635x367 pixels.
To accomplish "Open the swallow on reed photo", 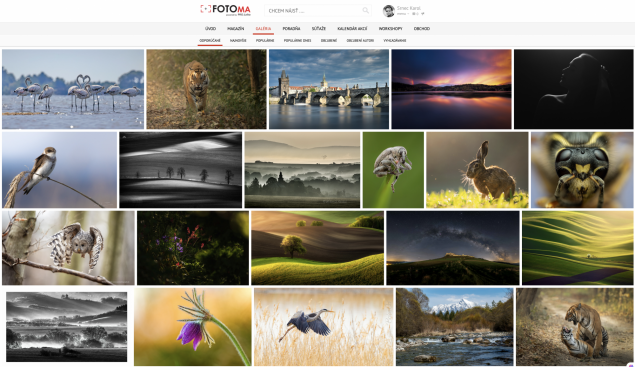I will pyautogui.click(x=60, y=170).
